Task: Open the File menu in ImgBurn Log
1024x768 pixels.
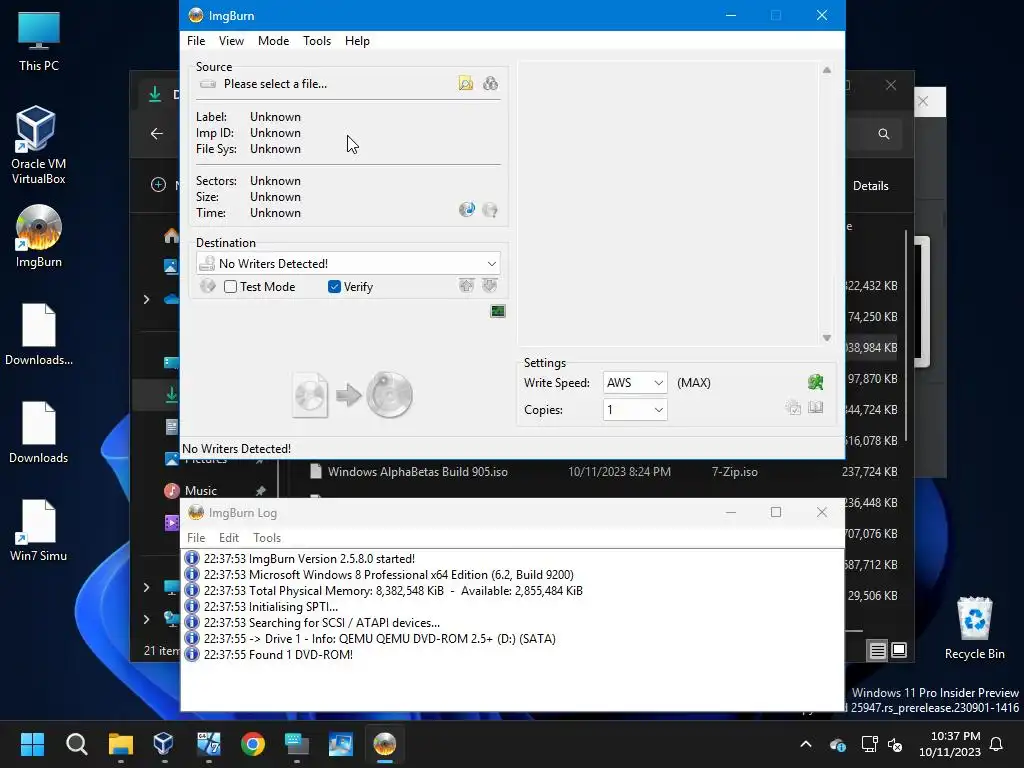Action: [x=196, y=537]
